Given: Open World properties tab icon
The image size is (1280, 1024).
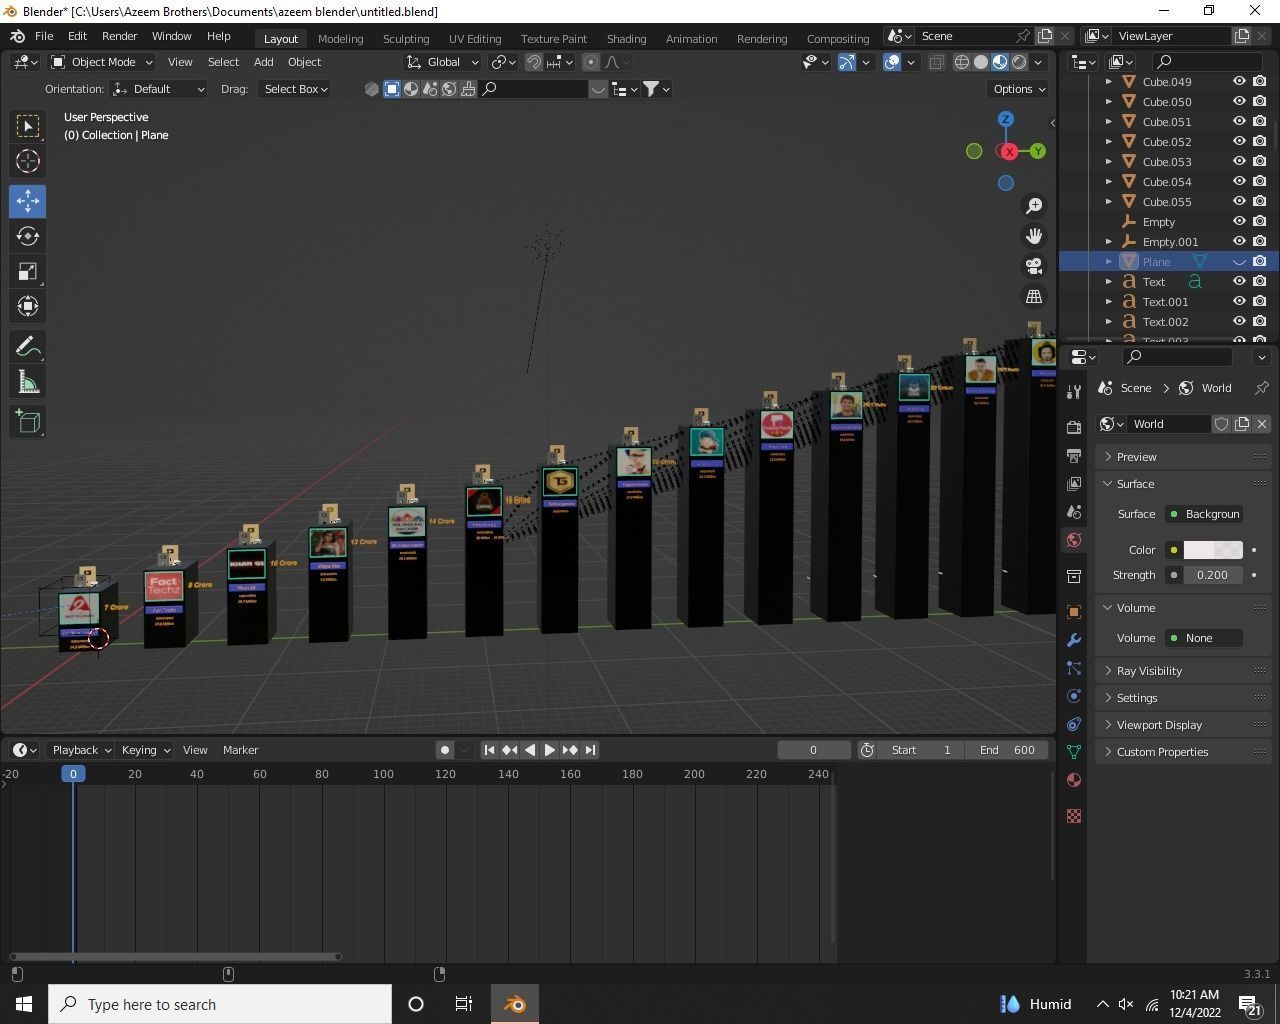Looking at the screenshot, I should coord(1074,540).
